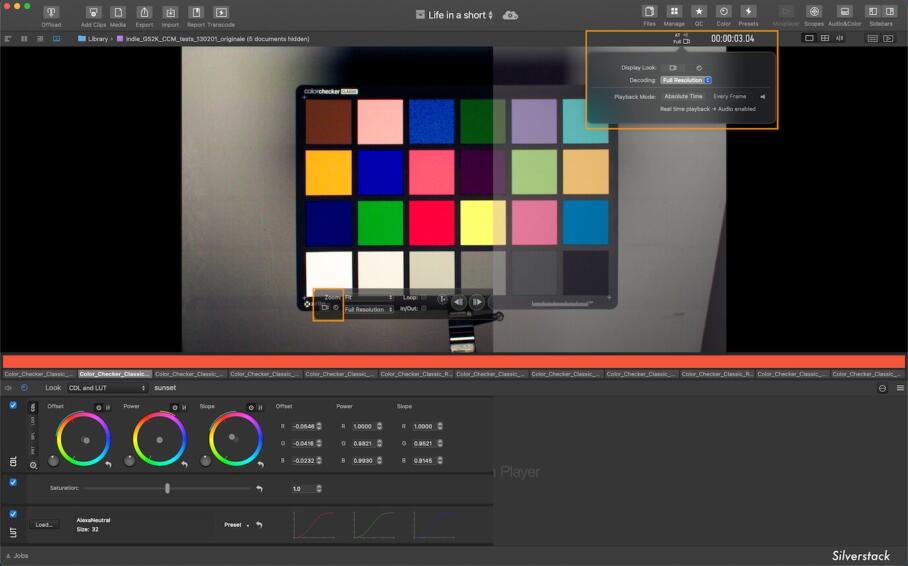Click the Power color wheel
Viewport: 908px width, 566px height.
(x=159, y=439)
